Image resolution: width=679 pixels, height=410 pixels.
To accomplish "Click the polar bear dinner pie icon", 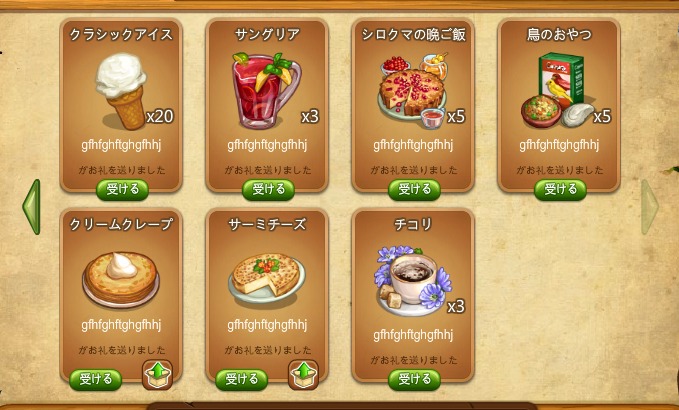I will (x=414, y=91).
